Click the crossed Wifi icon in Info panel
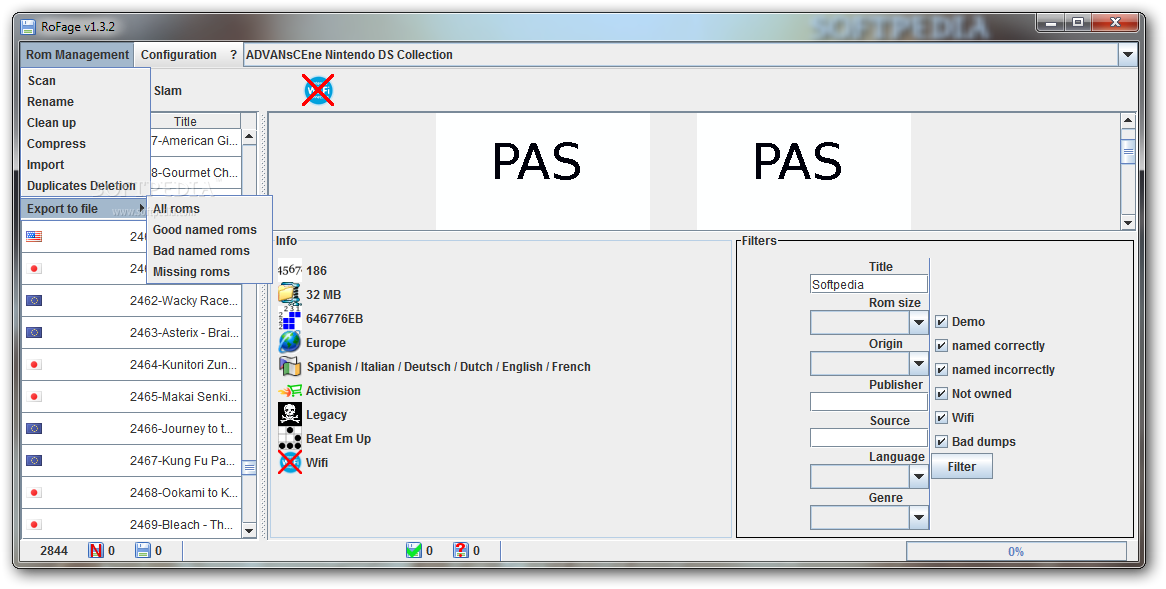Screen dimensions: 1166x589 (289, 462)
